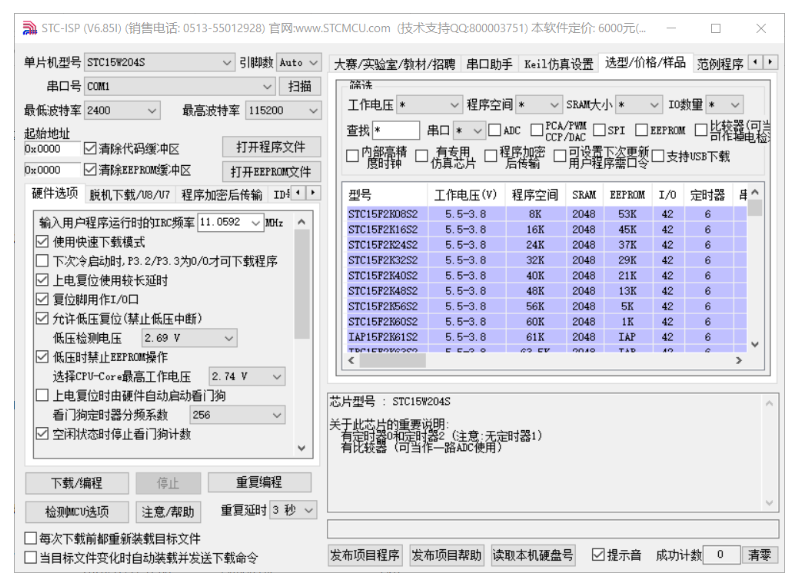Screen dimensions: 792x586
Task: Click 起始地址 0x0000 code address field
Action: pos(52,149)
